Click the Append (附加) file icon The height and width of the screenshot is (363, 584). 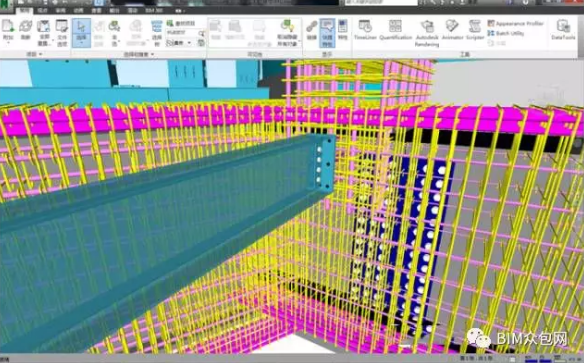(7, 26)
